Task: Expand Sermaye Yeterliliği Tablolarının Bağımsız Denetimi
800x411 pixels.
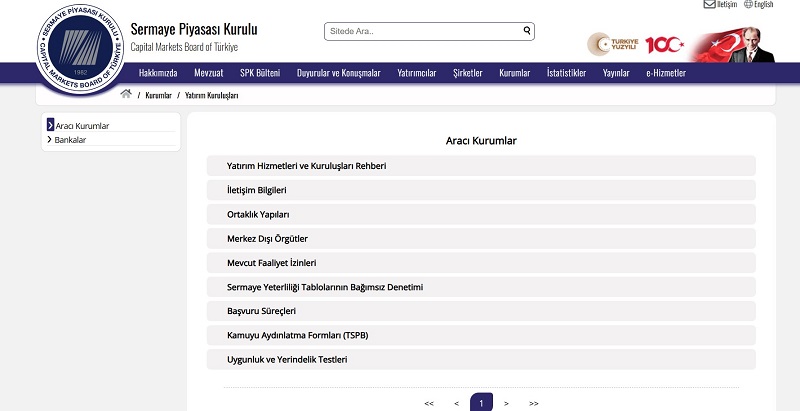Action: click(481, 287)
